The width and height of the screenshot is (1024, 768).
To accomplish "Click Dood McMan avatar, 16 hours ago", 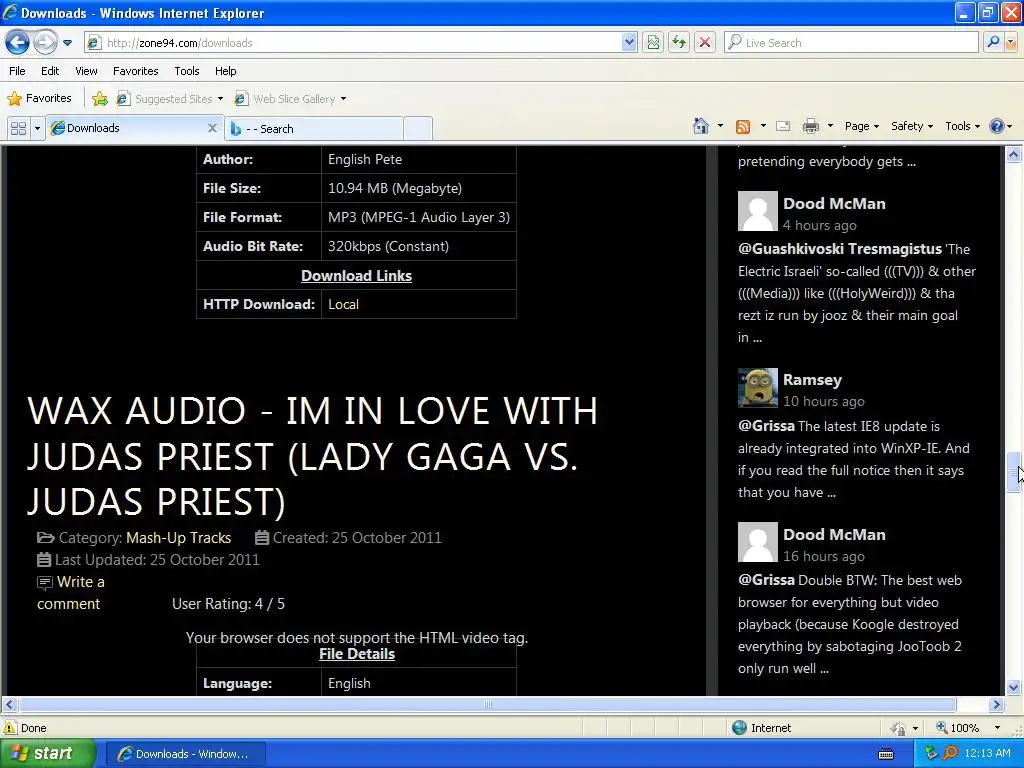I will click(x=758, y=542).
